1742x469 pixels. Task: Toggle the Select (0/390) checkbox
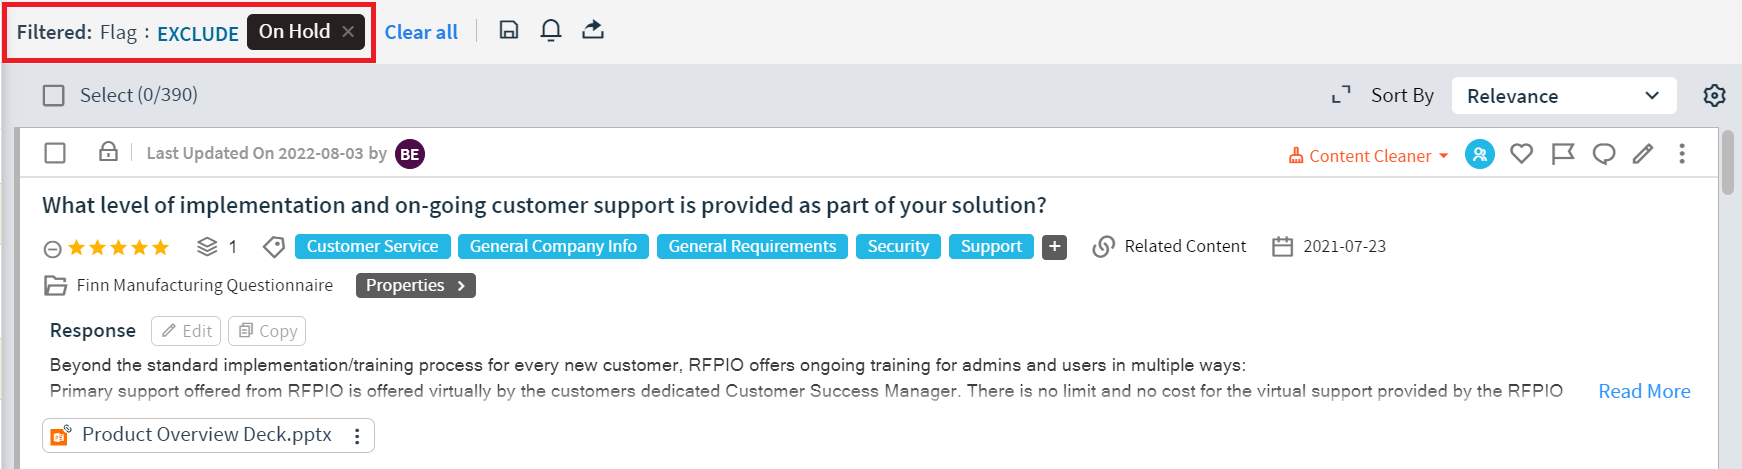(54, 95)
